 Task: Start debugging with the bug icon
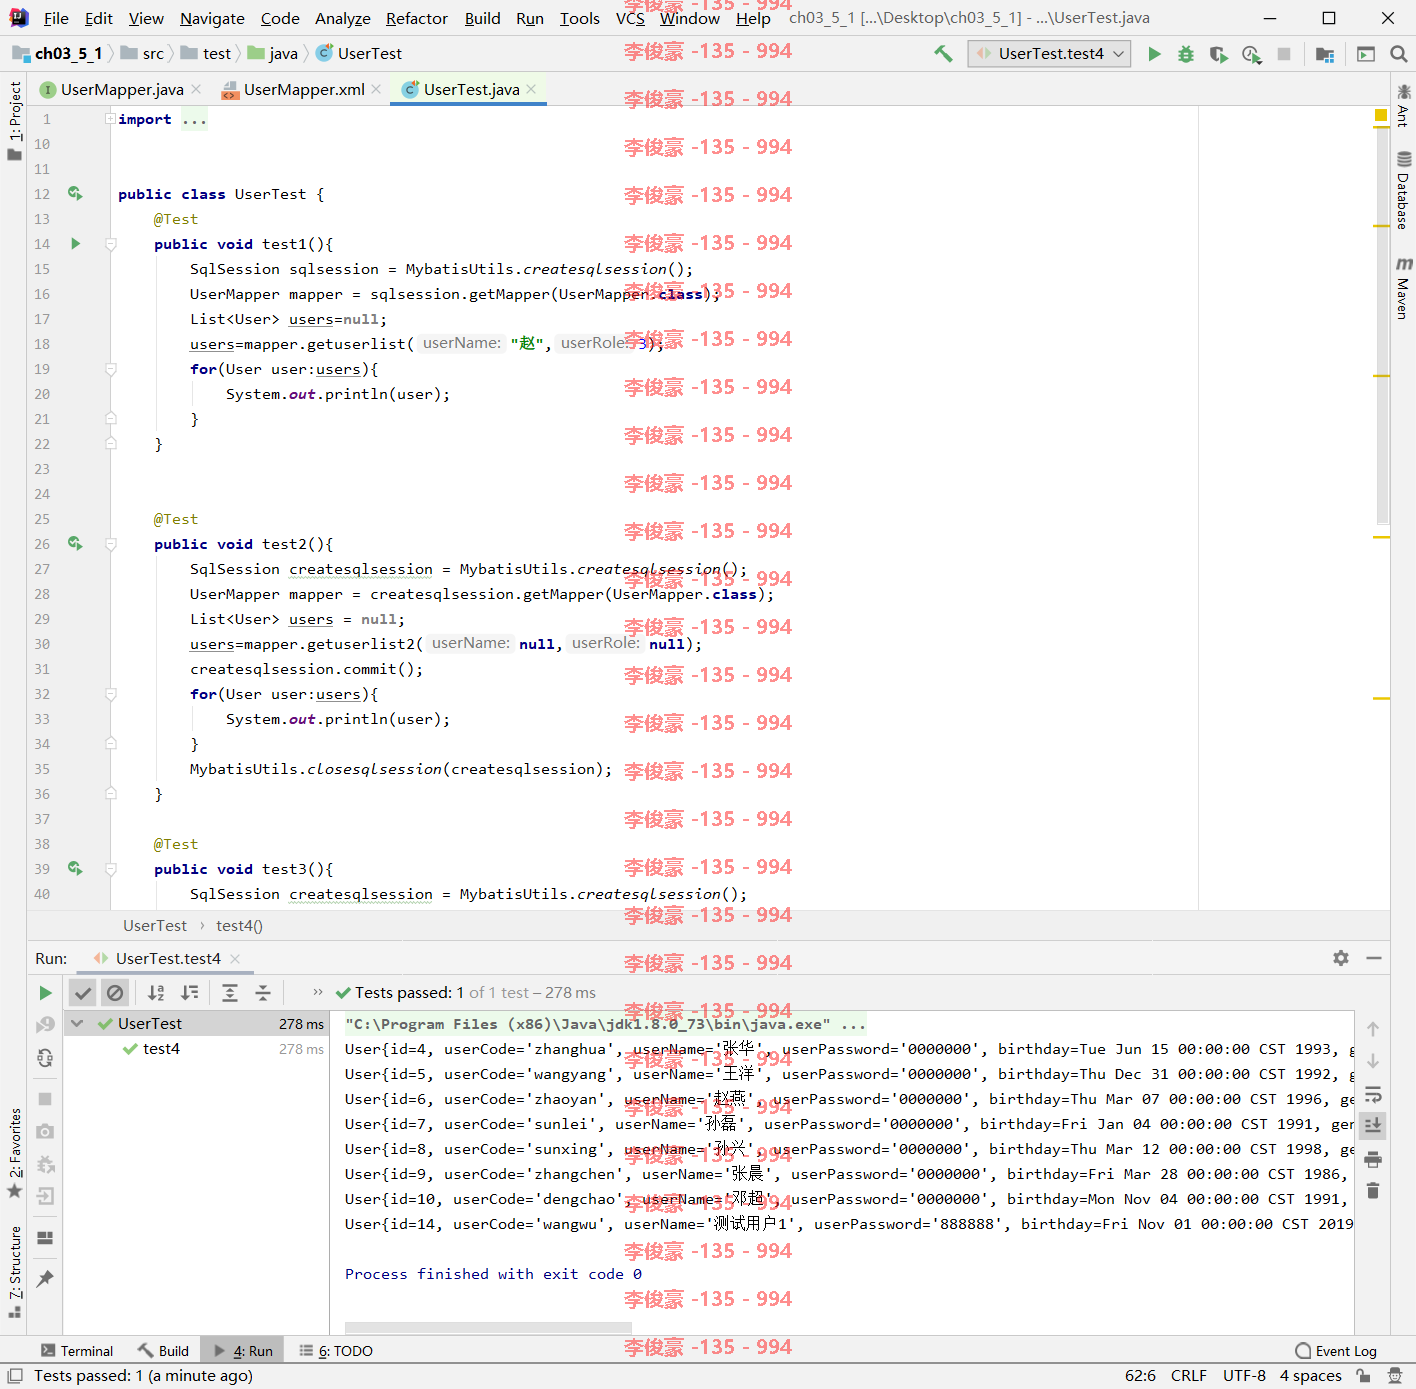(1186, 54)
